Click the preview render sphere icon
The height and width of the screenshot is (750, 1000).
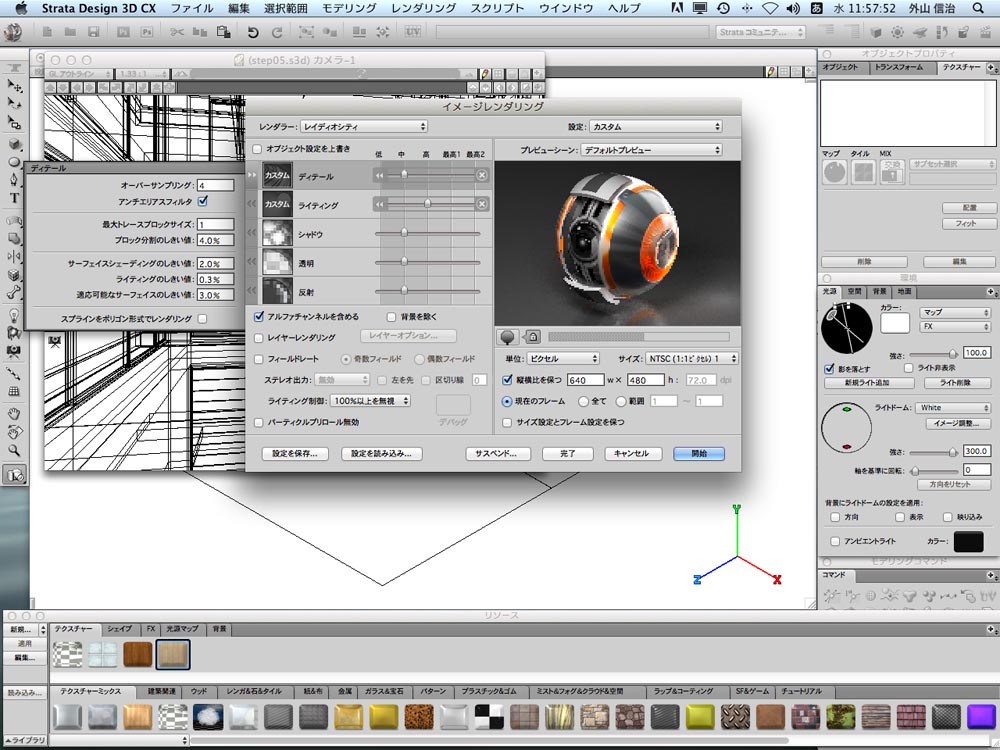click(x=508, y=336)
